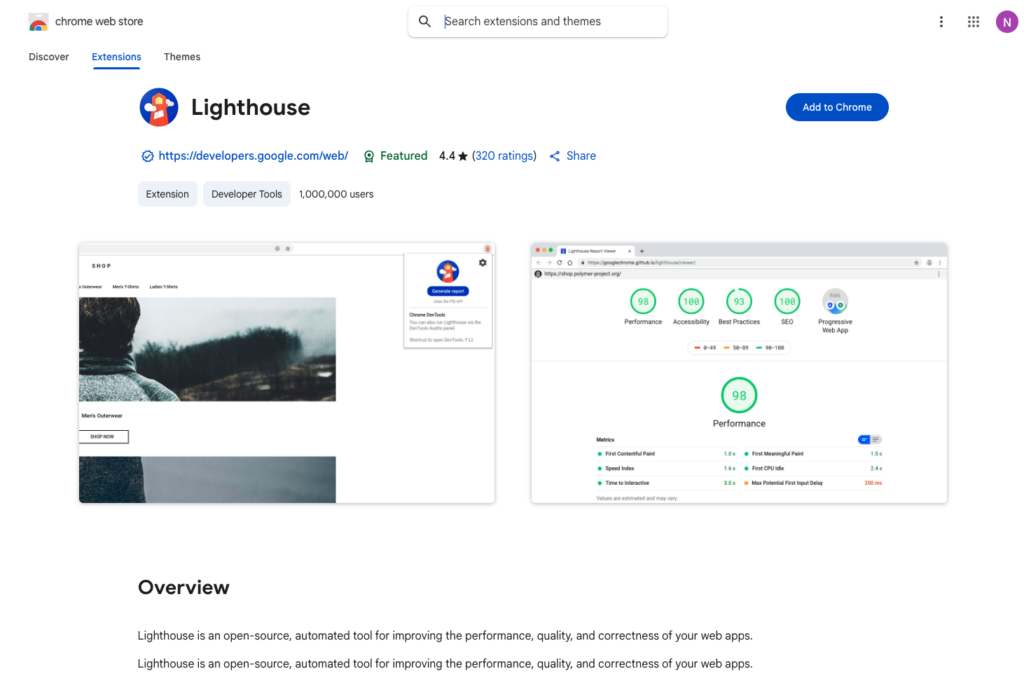Image resolution: width=1024 pixels, height=676 pixels.
Task: Click the 1,000,000 users text
Action: pos(336,194)
